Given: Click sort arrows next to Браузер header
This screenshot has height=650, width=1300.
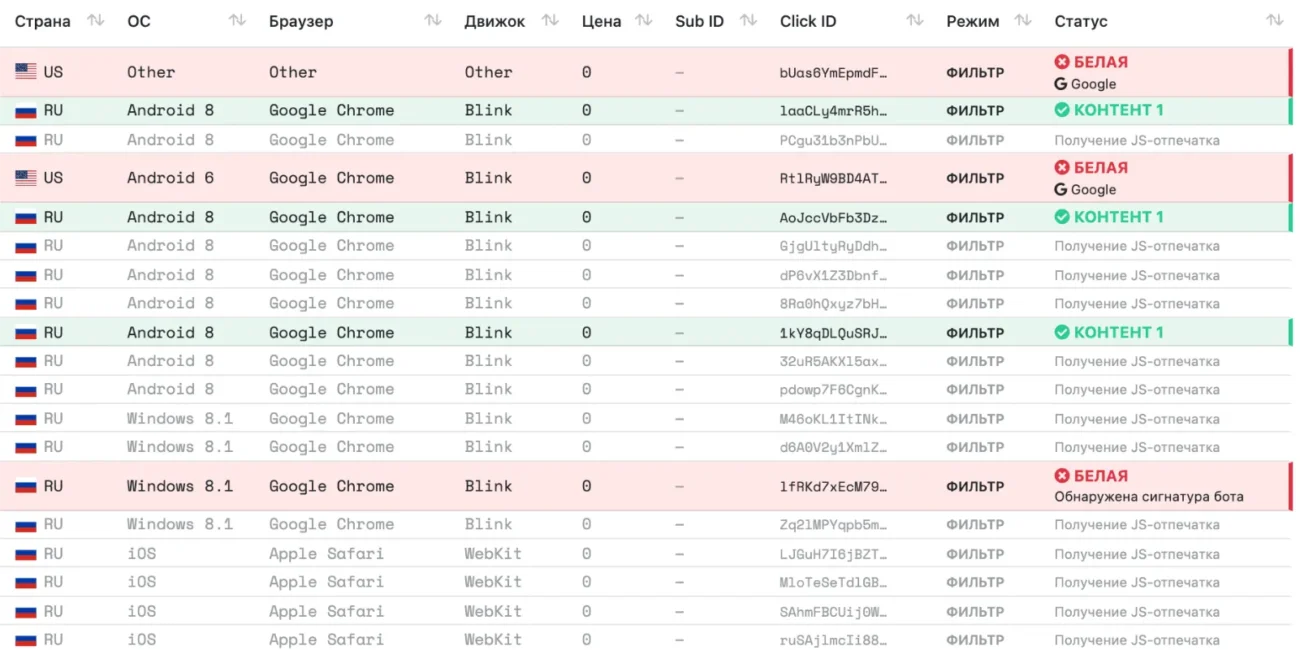Looking at the screenshot, I should 433,20.
